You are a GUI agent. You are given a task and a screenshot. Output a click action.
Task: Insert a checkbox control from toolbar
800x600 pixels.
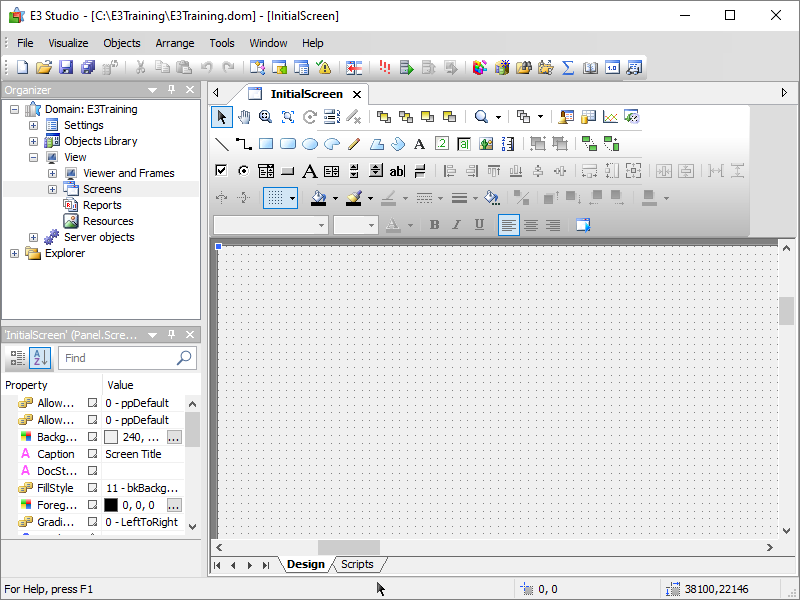point(222,171)
